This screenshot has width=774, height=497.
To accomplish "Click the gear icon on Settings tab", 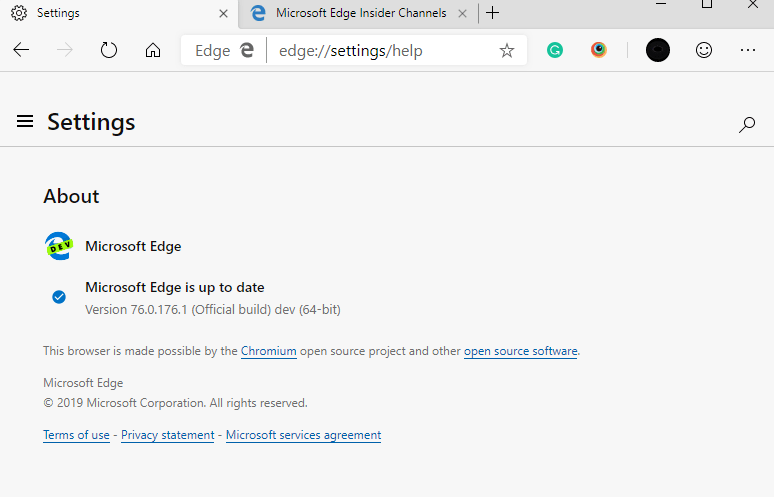I will point(19,13).
